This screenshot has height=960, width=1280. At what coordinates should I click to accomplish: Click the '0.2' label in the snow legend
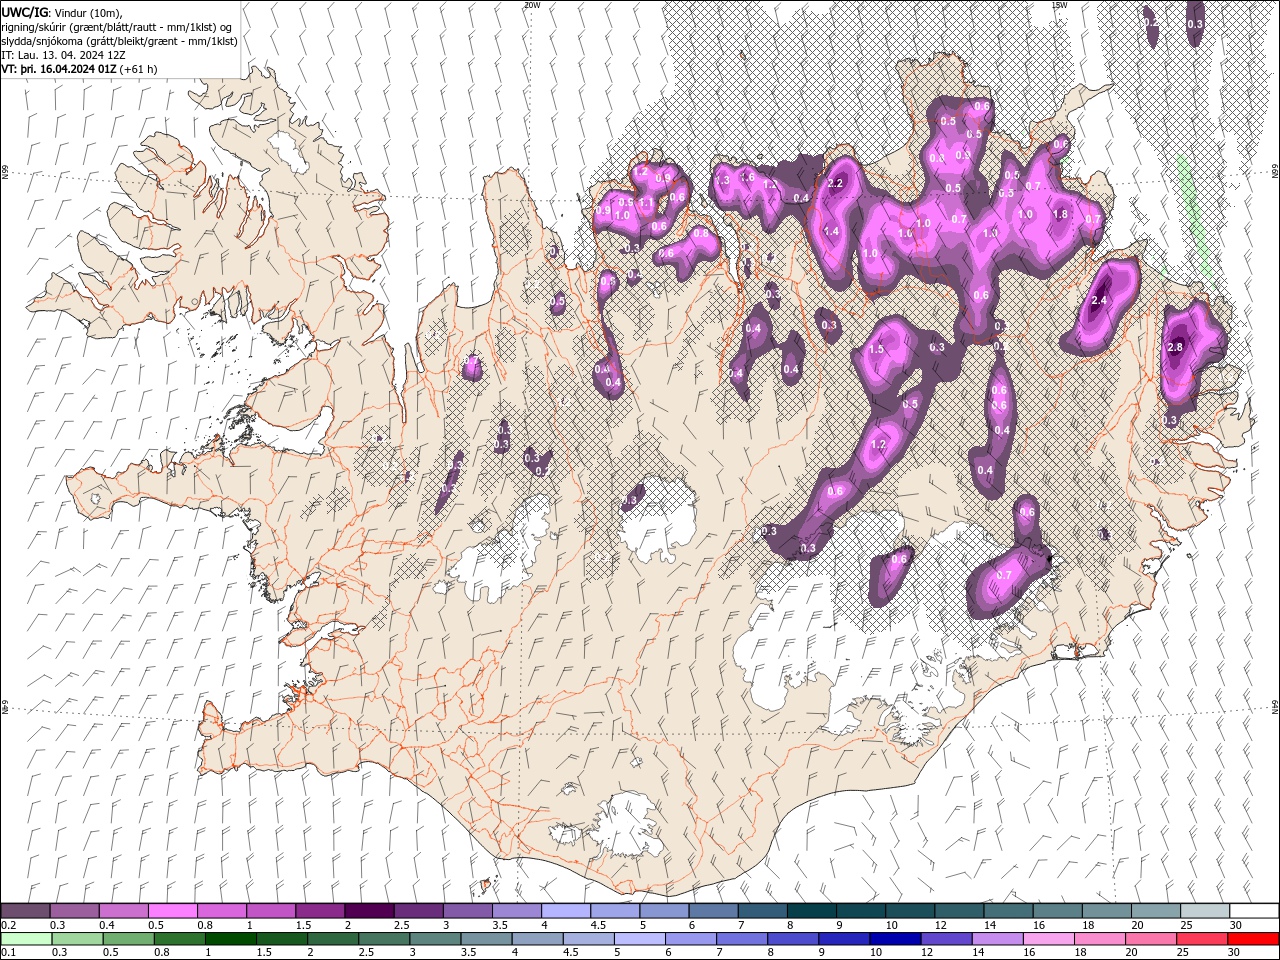pyautogui.click(x=9, y=925)
